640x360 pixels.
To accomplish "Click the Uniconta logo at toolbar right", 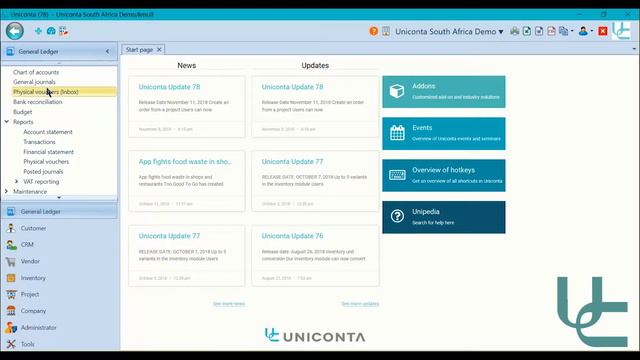I will pos(621,31).
